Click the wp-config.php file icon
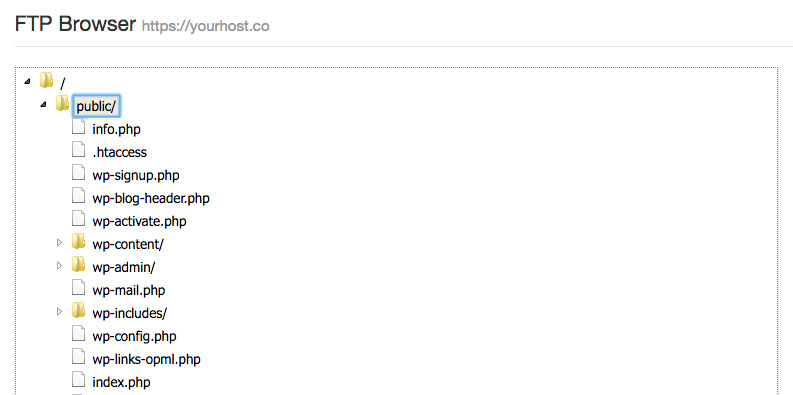 click(78, 334)
